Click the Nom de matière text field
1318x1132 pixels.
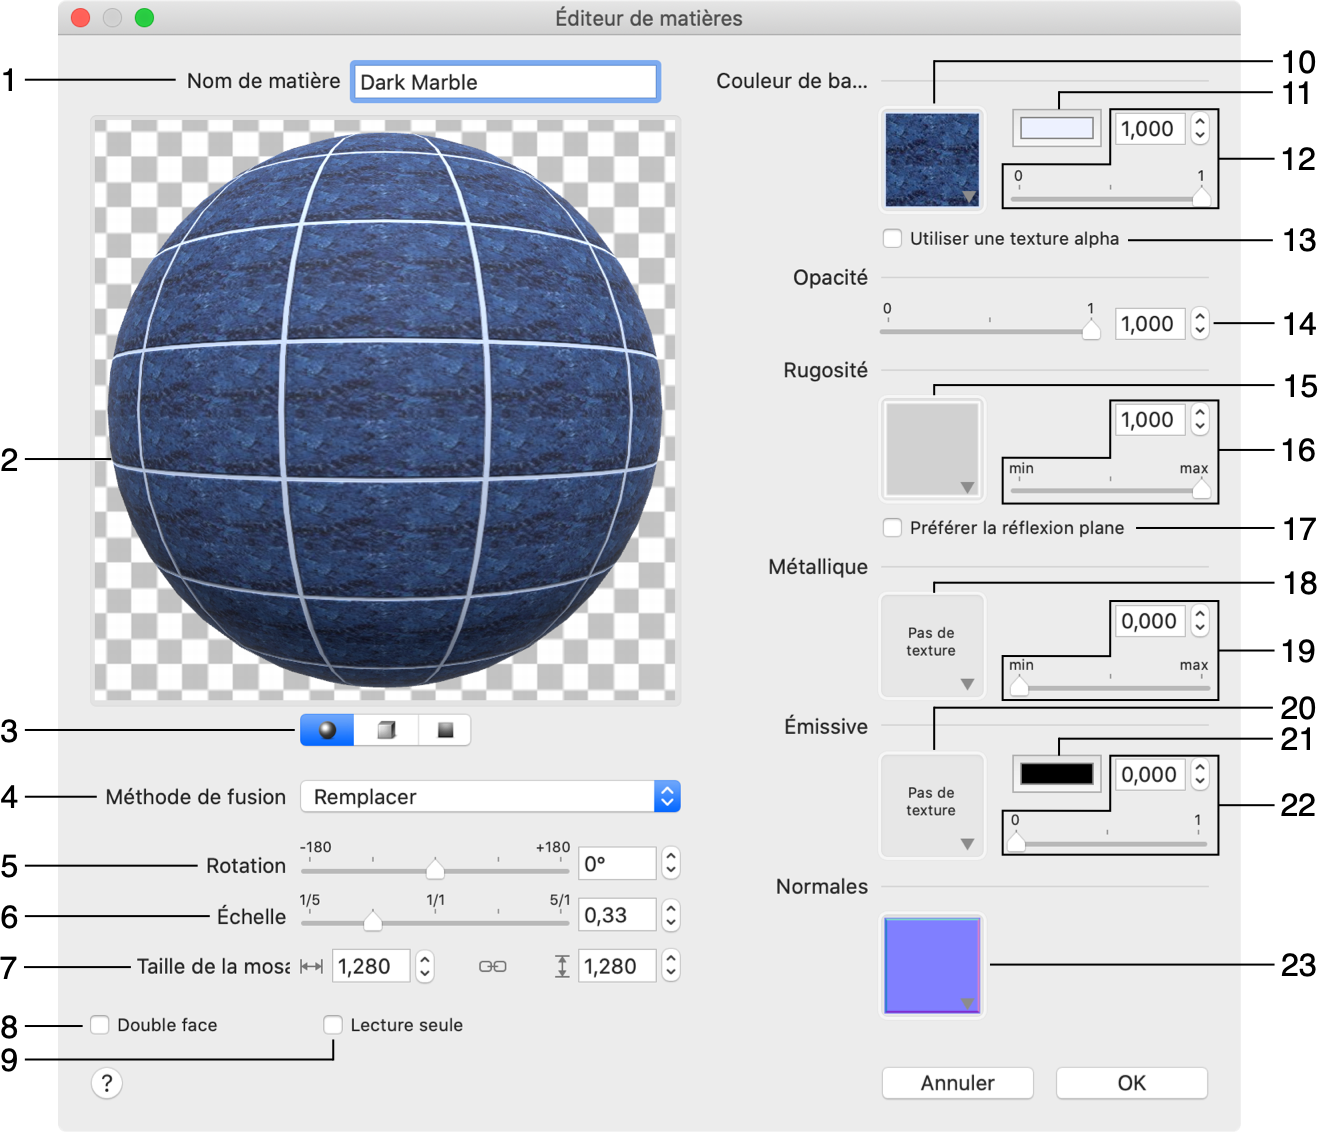pos(505,82)
